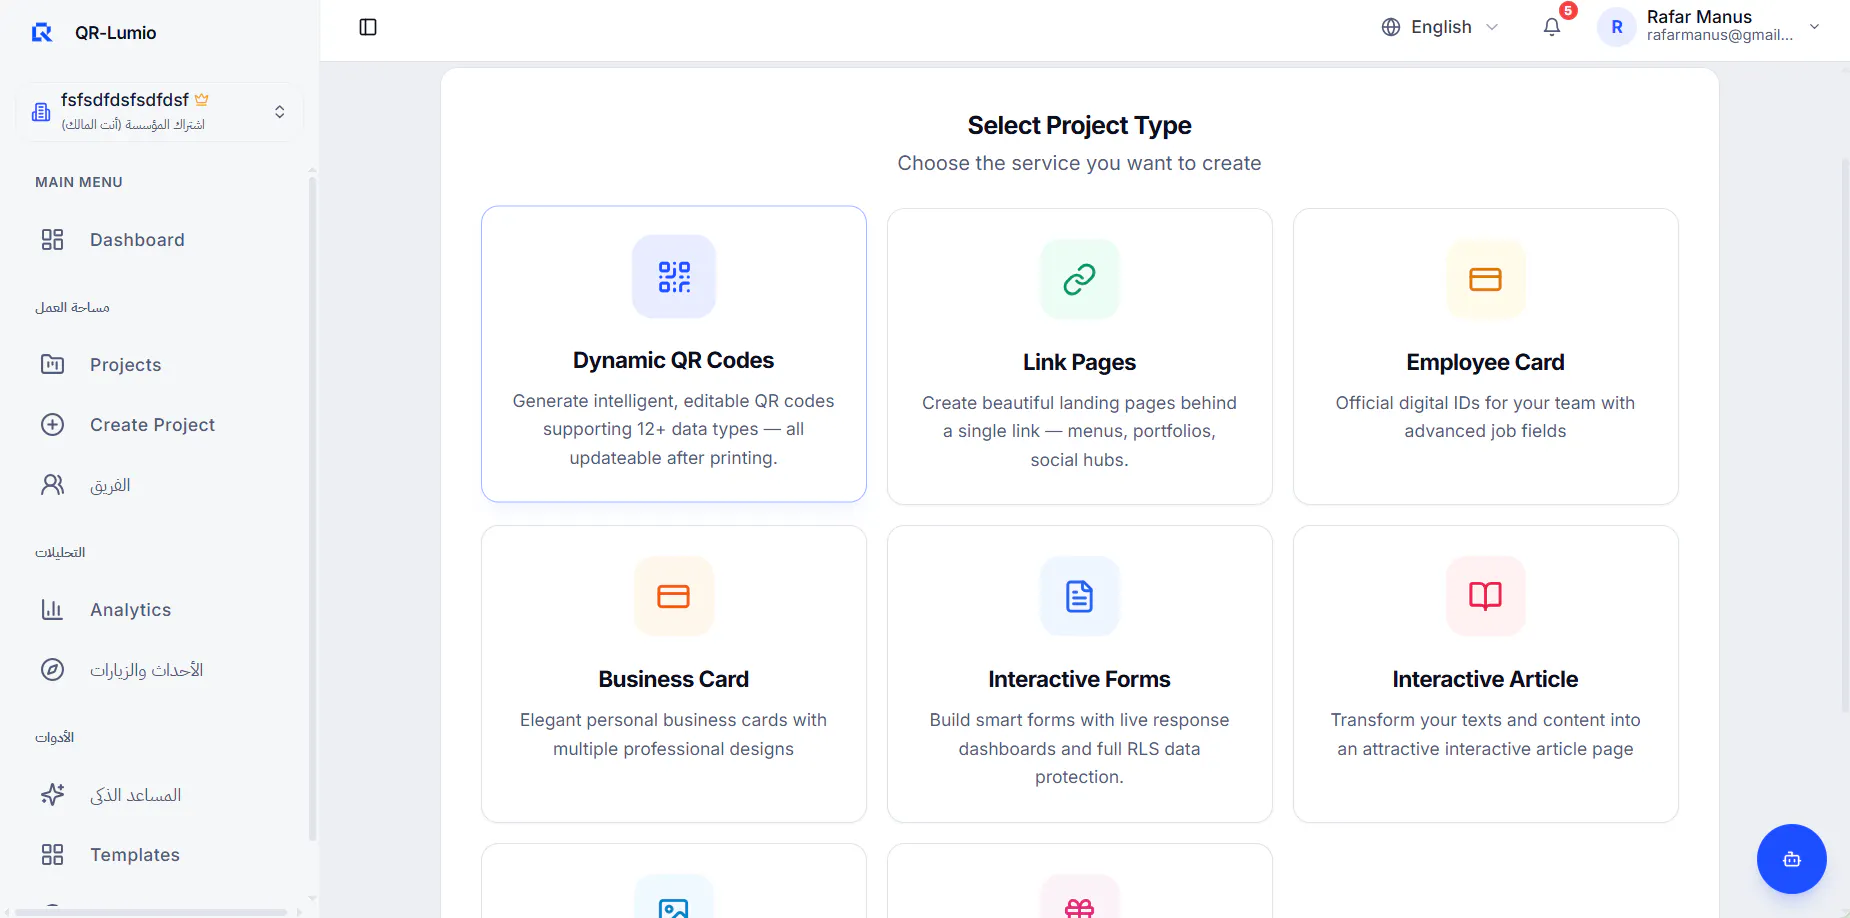This screenshot has height=918, width=1850.
Task: Click the Create Project plus icon
Action: coord(52,425)
